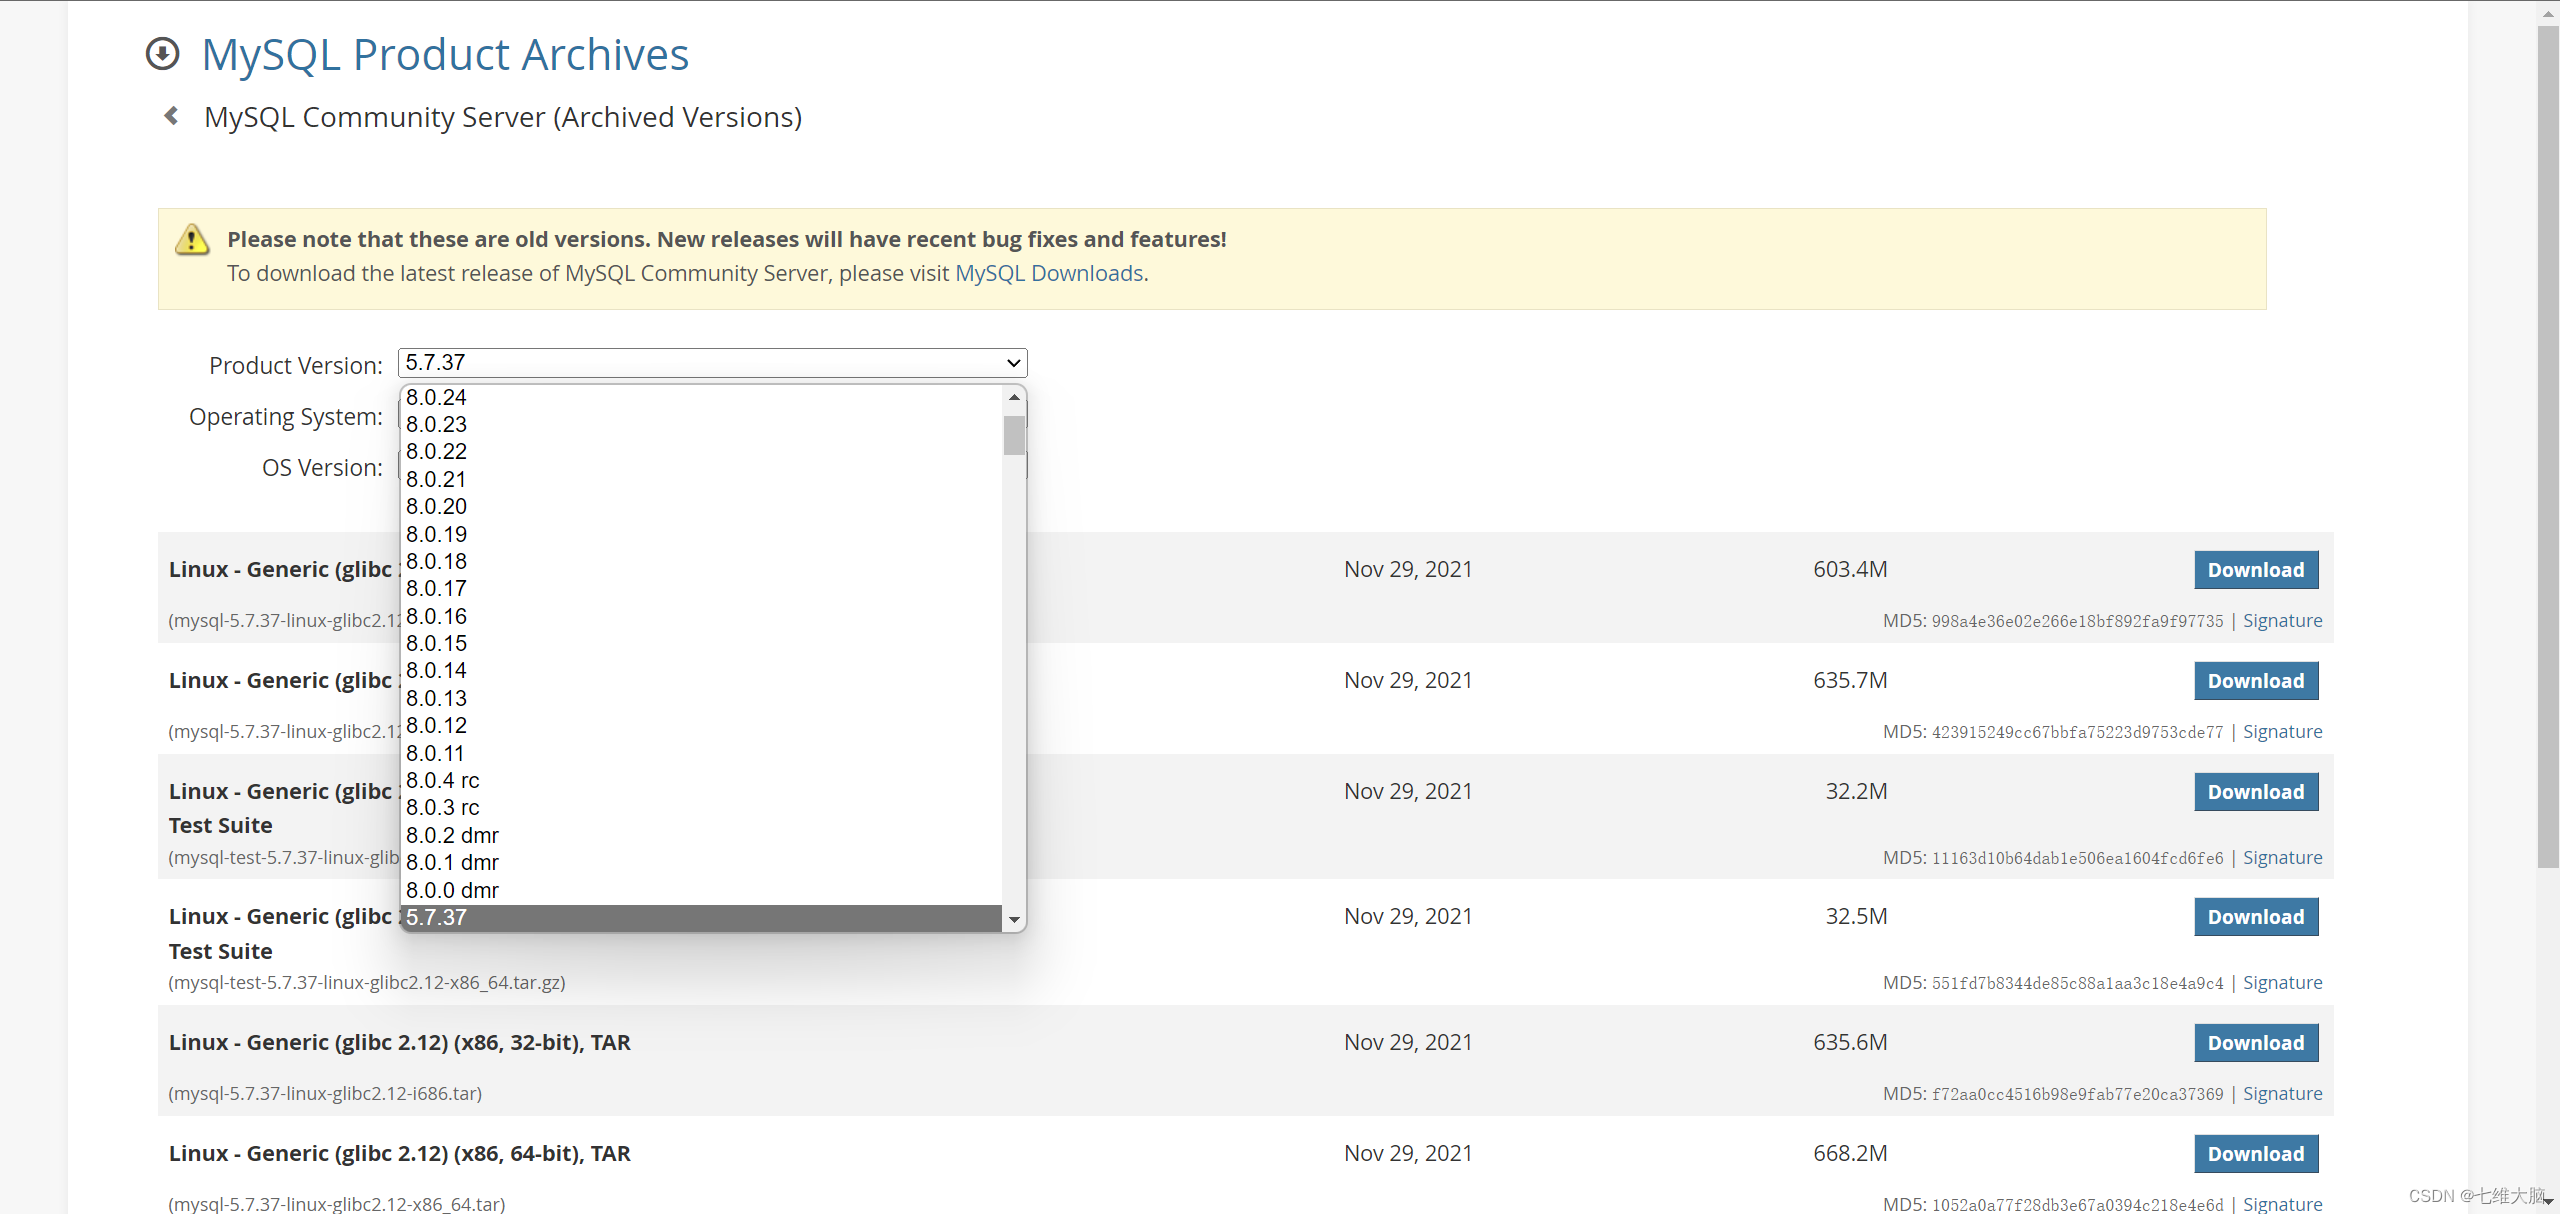Viewport: 2560px width, 1214px height.
Task: Click the dropdown list scroll-up arrow
Action: [1014, 398]
